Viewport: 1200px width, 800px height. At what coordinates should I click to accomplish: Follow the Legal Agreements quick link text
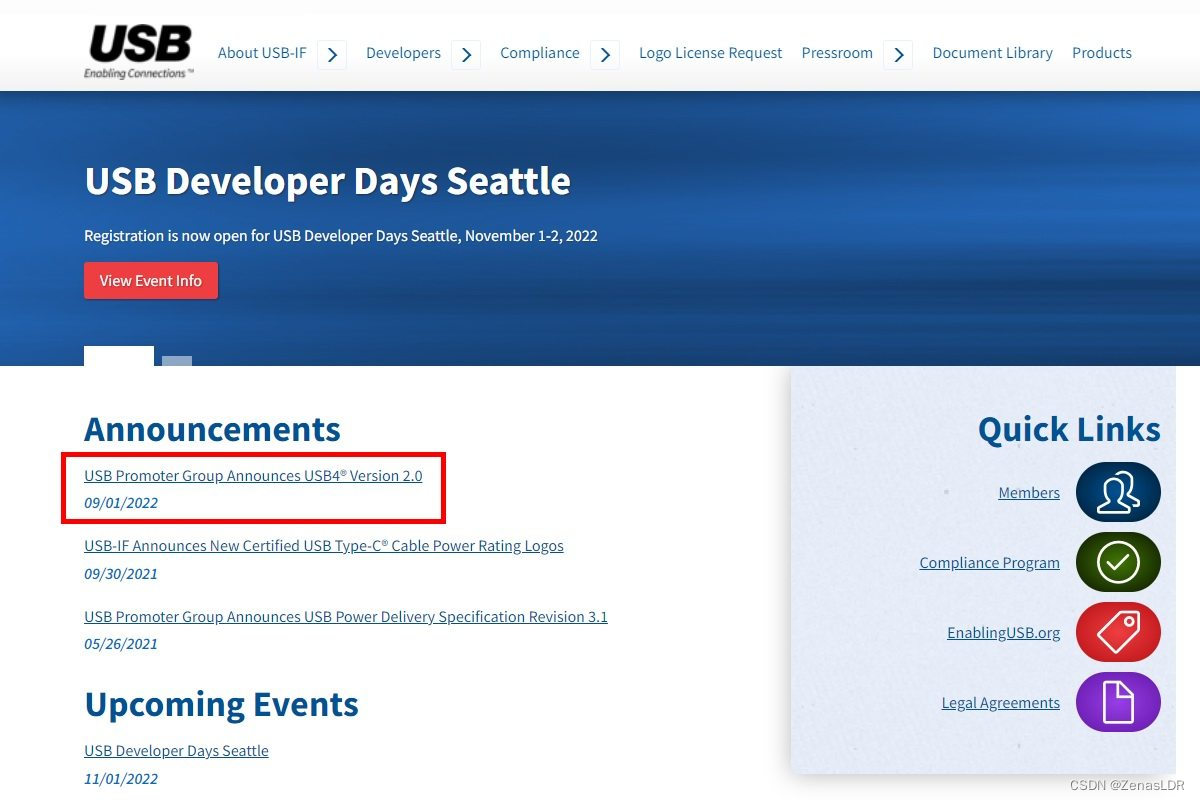[1001, 703]
